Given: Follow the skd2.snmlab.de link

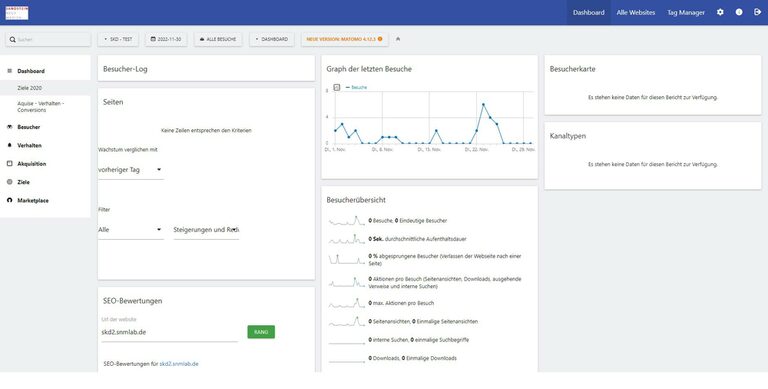Looking at the screenshot, I should pos(179,364).
